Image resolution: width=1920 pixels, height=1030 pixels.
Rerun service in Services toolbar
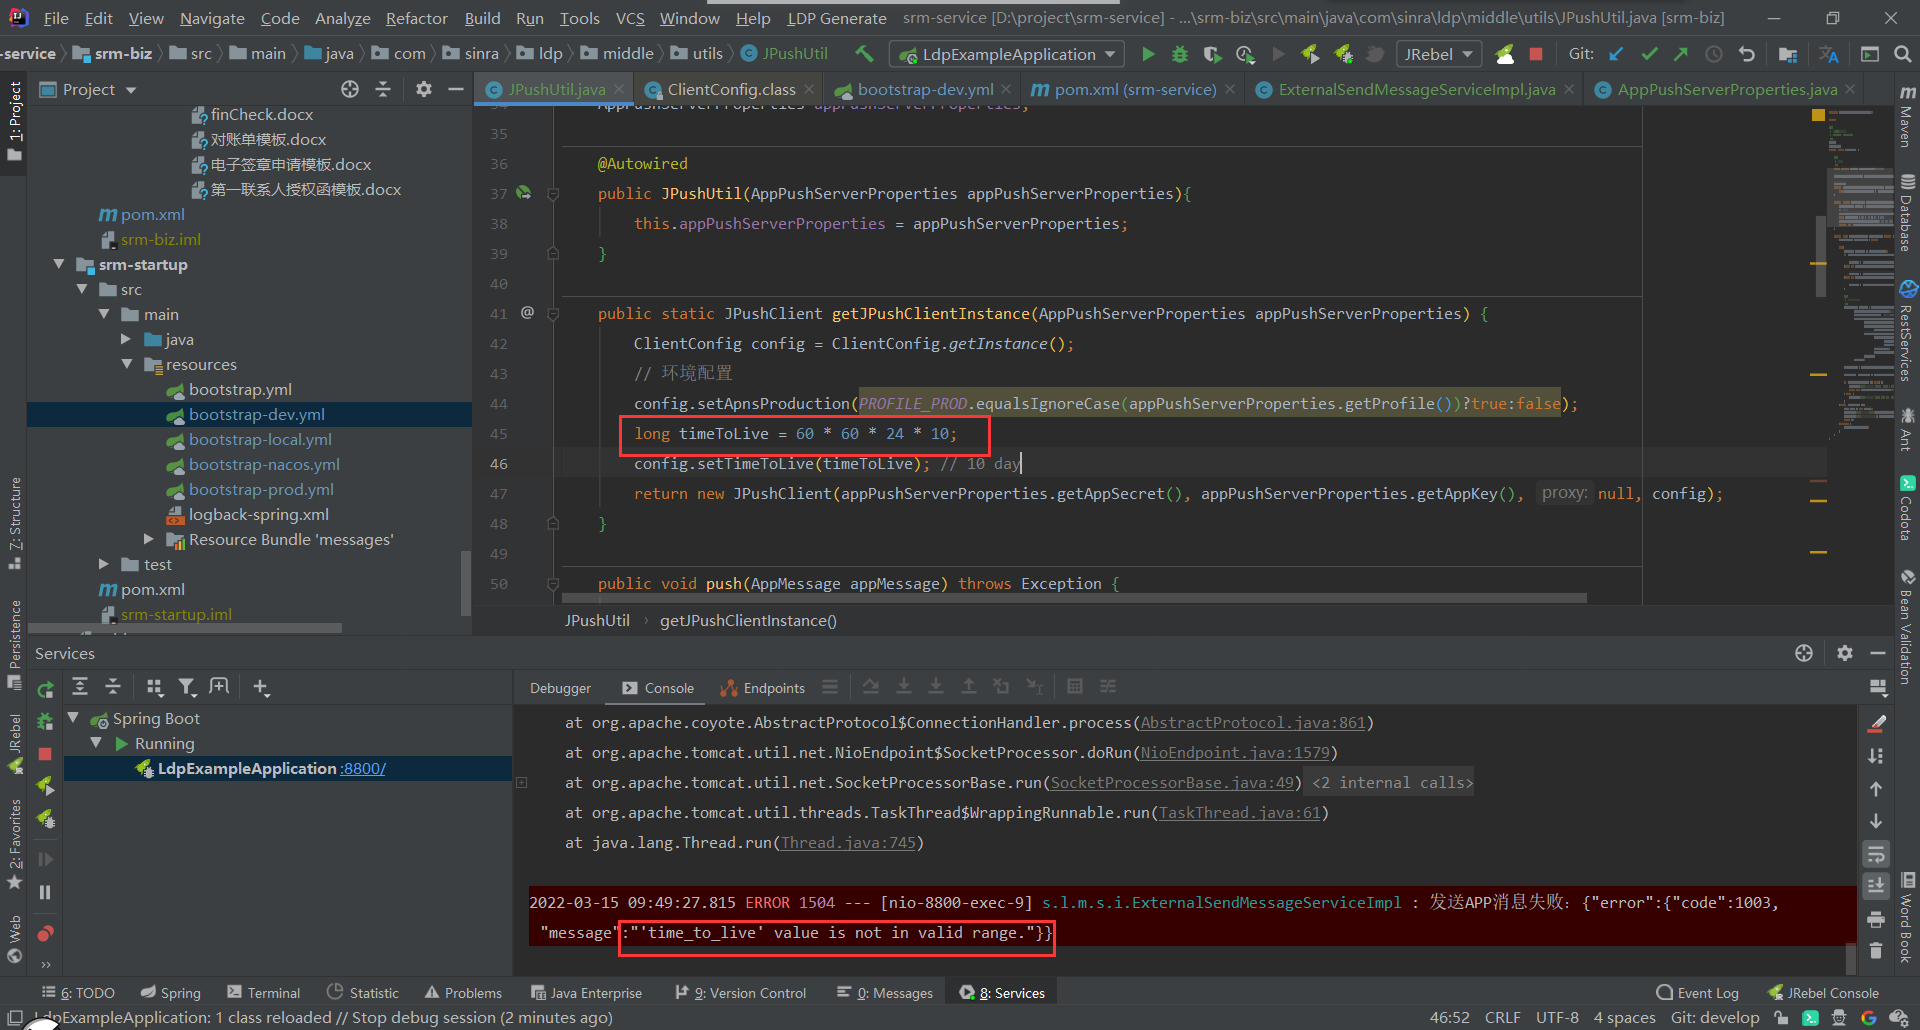[x=45, y=689]
